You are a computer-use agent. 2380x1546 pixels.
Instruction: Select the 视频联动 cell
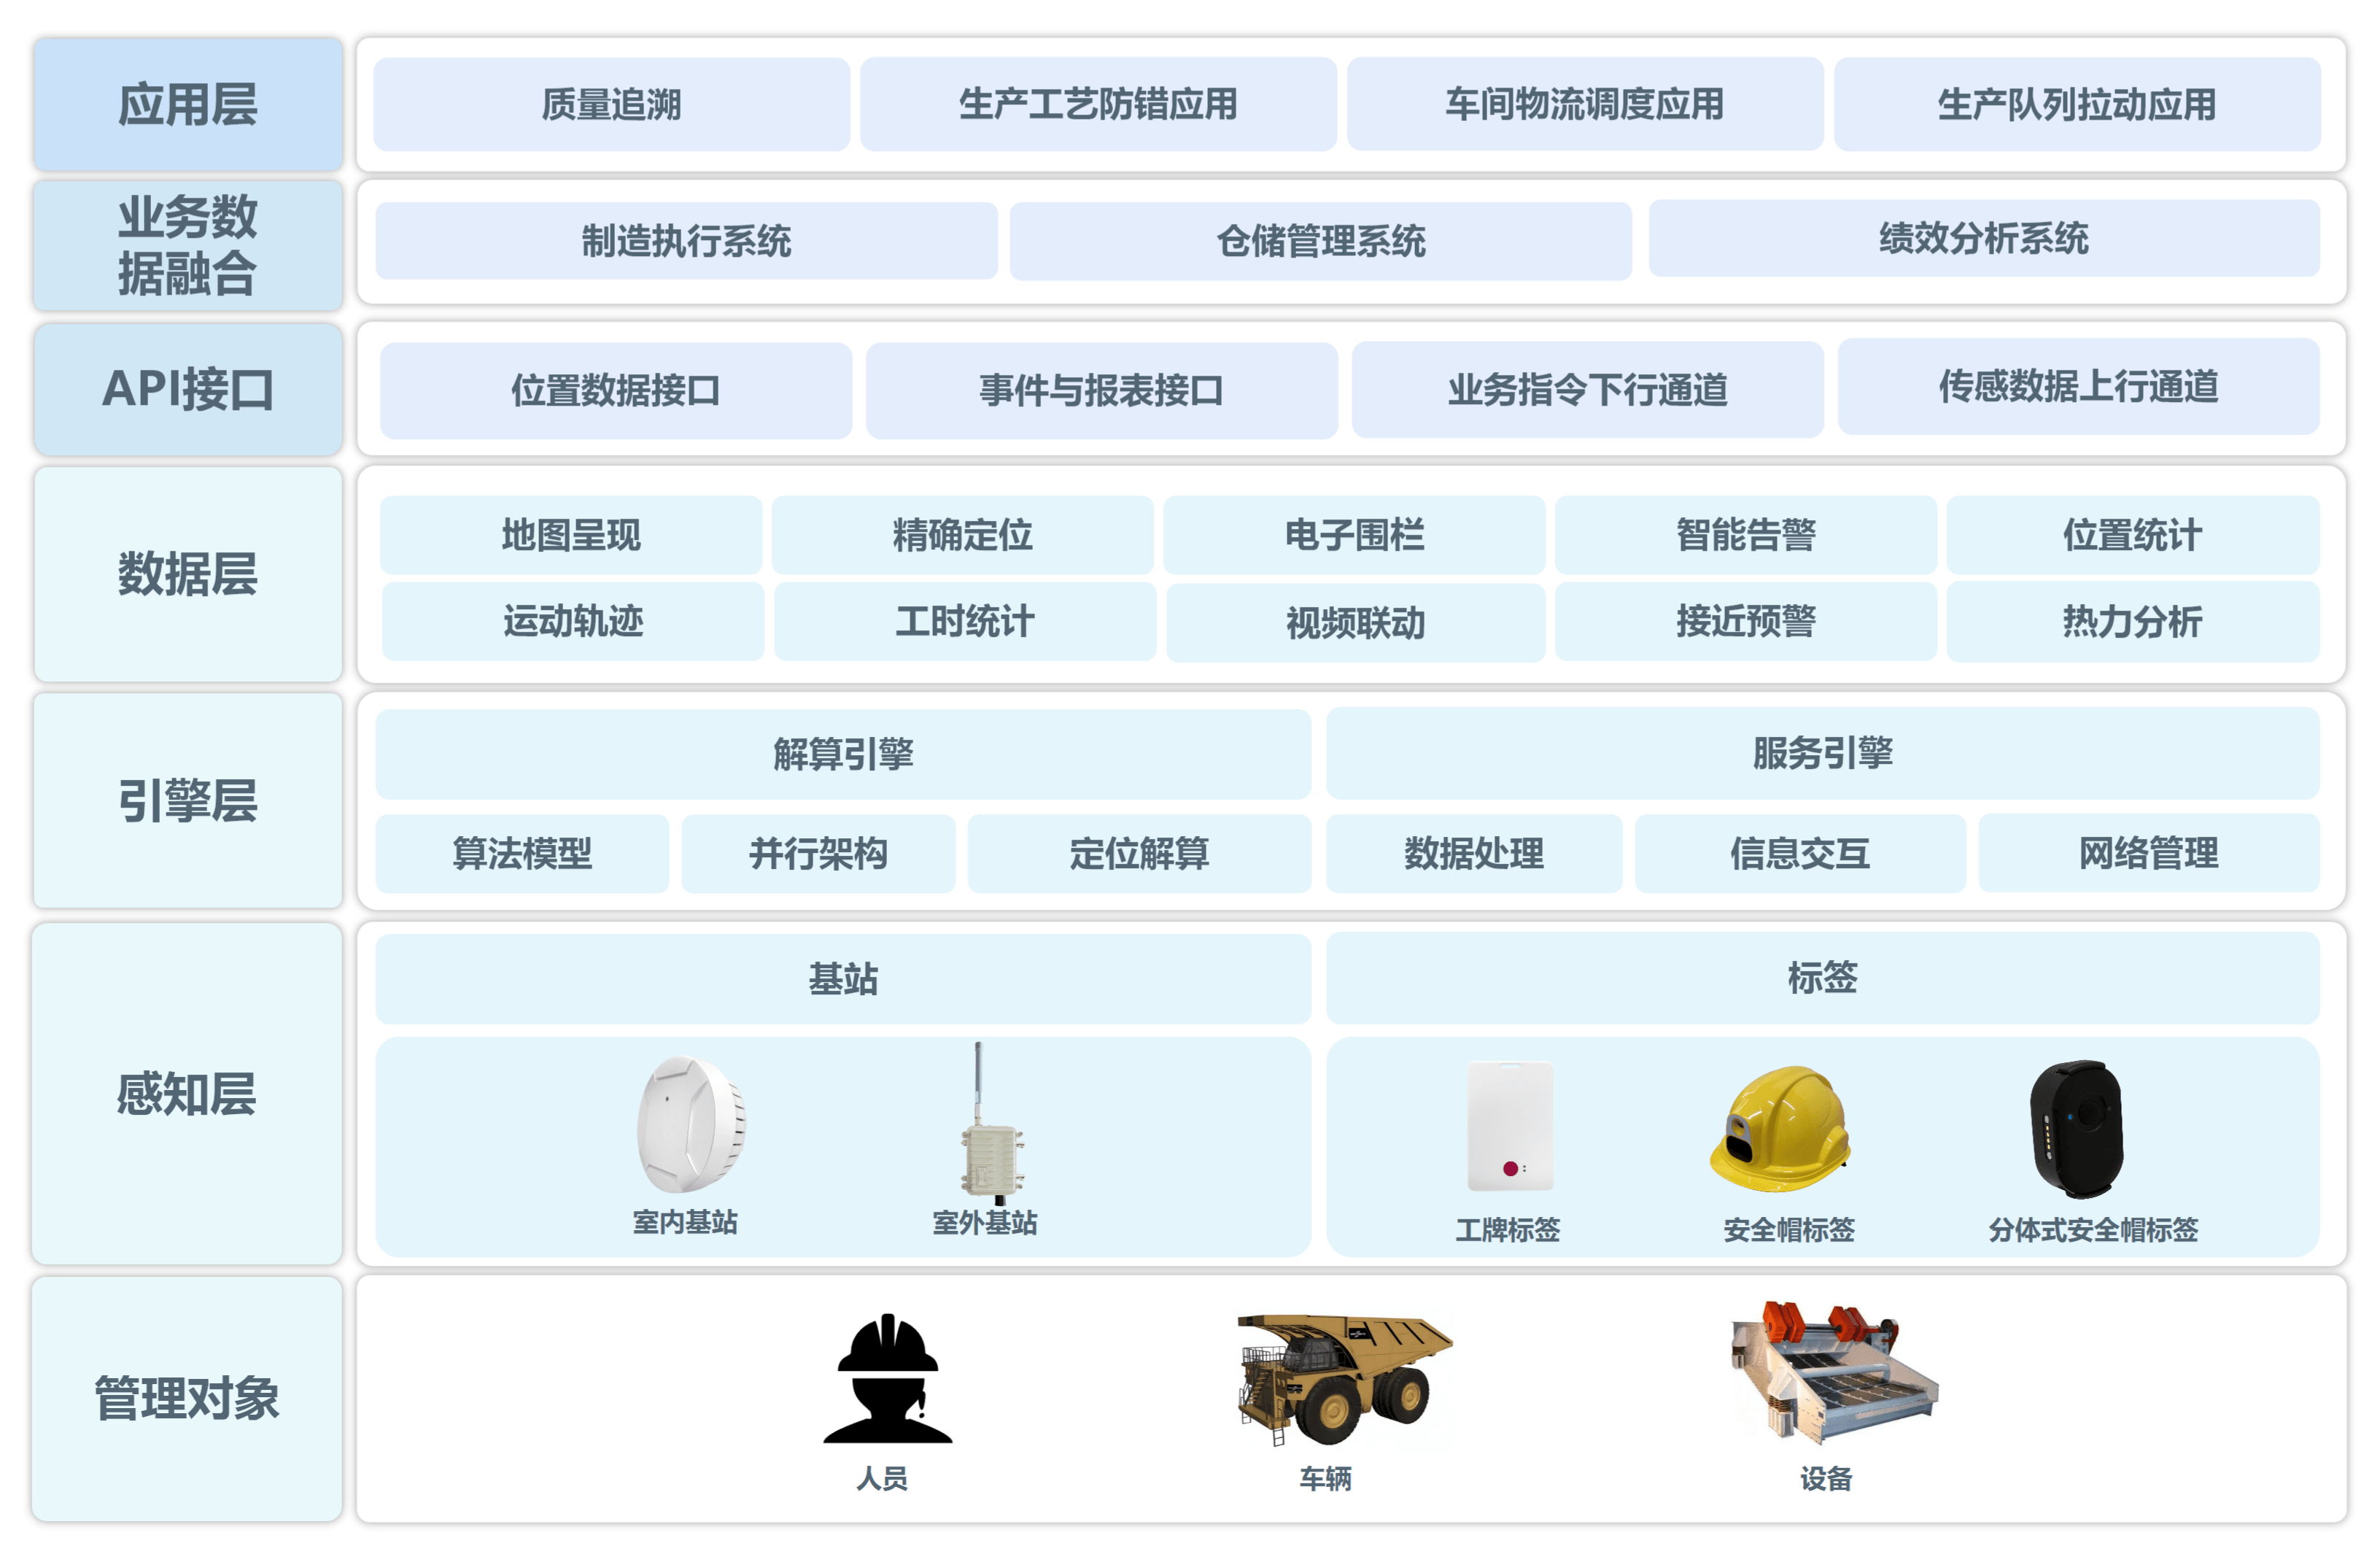pyautogui.click(x=1356, y=623)
